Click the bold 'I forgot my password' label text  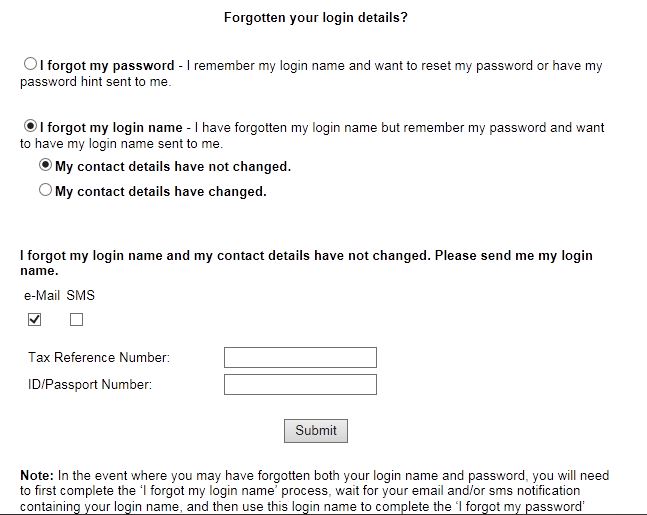coord(106,66)
